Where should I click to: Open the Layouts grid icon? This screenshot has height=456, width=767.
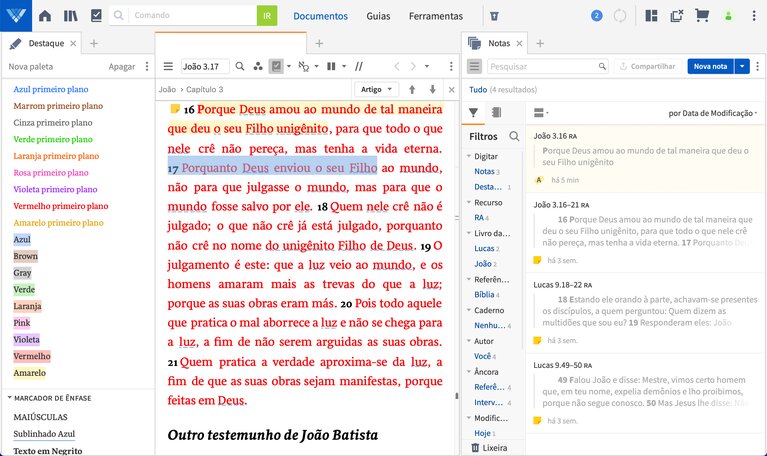click(651, 16)
